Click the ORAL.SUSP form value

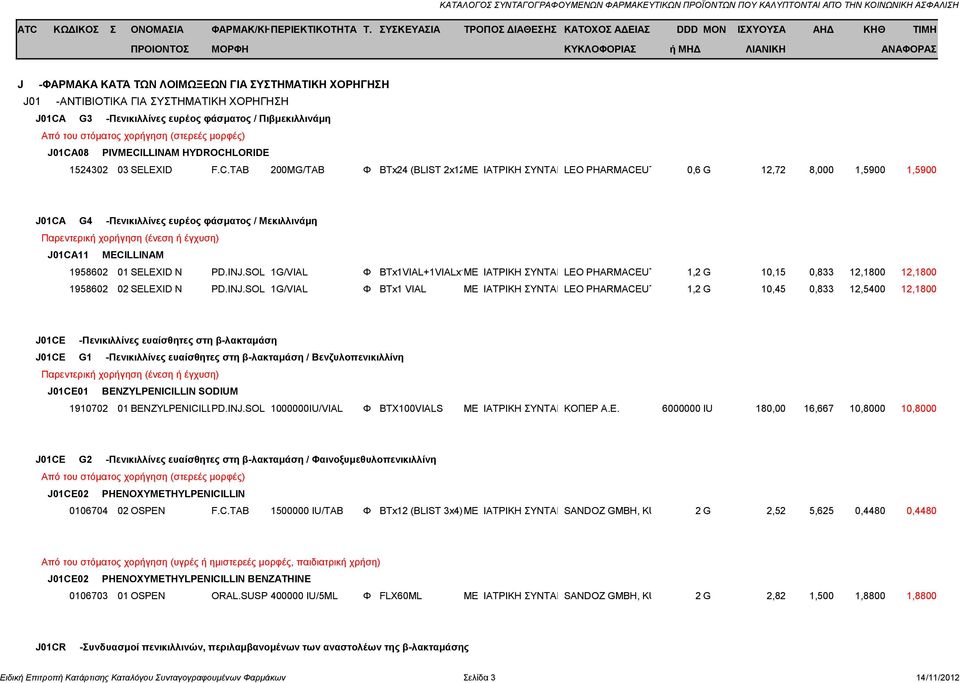click(239, 596)
